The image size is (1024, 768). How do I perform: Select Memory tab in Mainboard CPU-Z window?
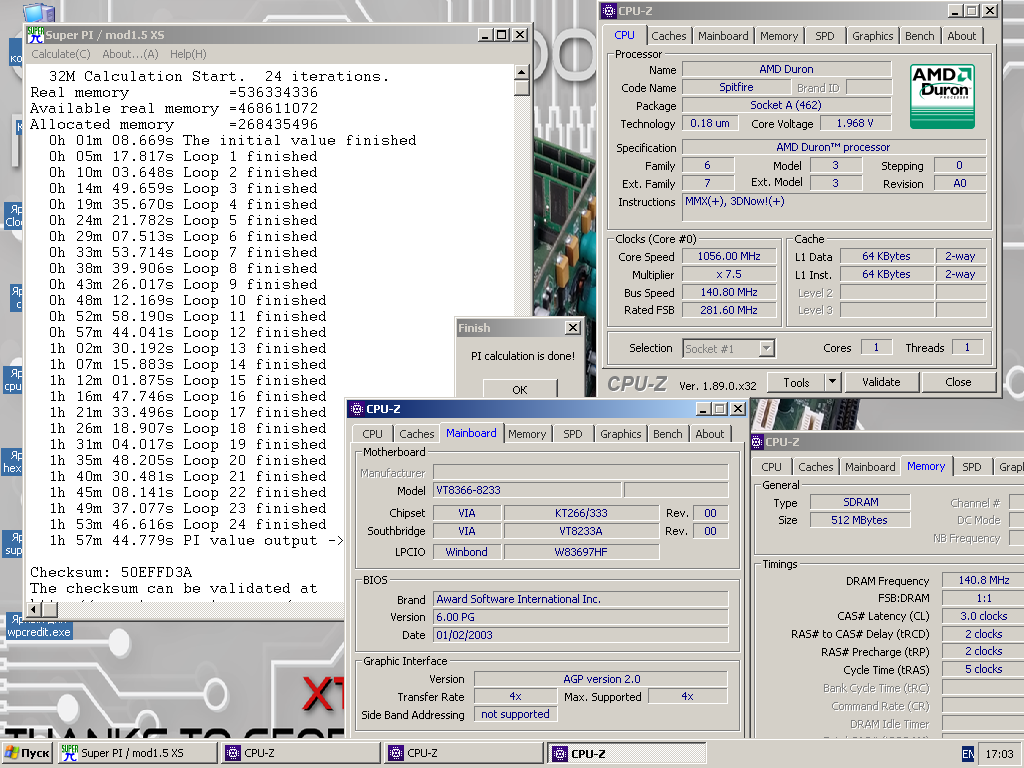[527, 434]
